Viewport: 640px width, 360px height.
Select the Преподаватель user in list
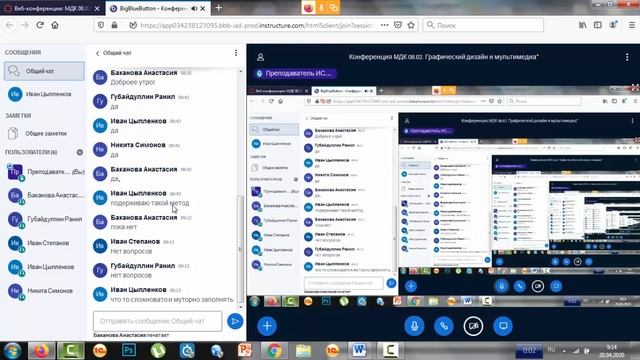pos(45,172)
